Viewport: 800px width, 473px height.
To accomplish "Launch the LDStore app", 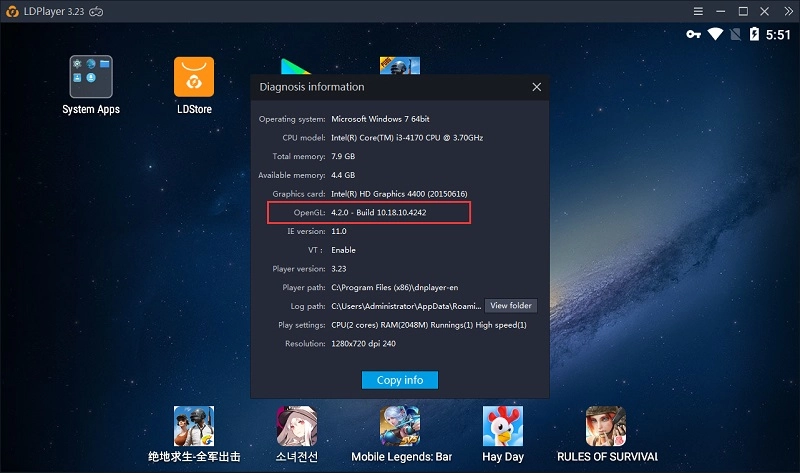I will pyautogui.click(x=194, y=77).
